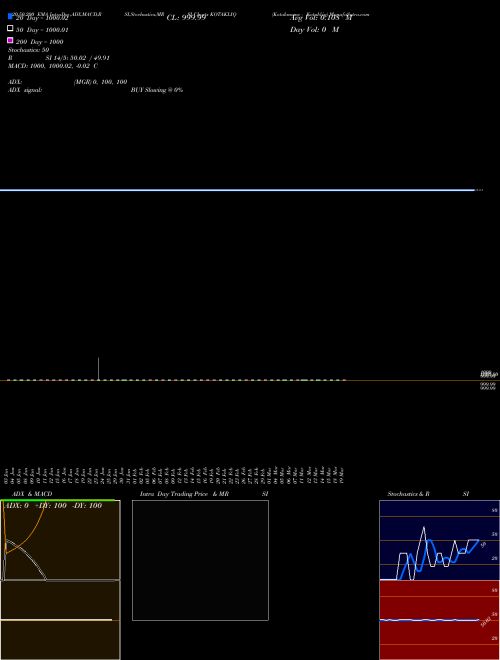
Task: Click the 'ADX & MACD' panel title
Action: pyautogui.click(x=32, y=494)
